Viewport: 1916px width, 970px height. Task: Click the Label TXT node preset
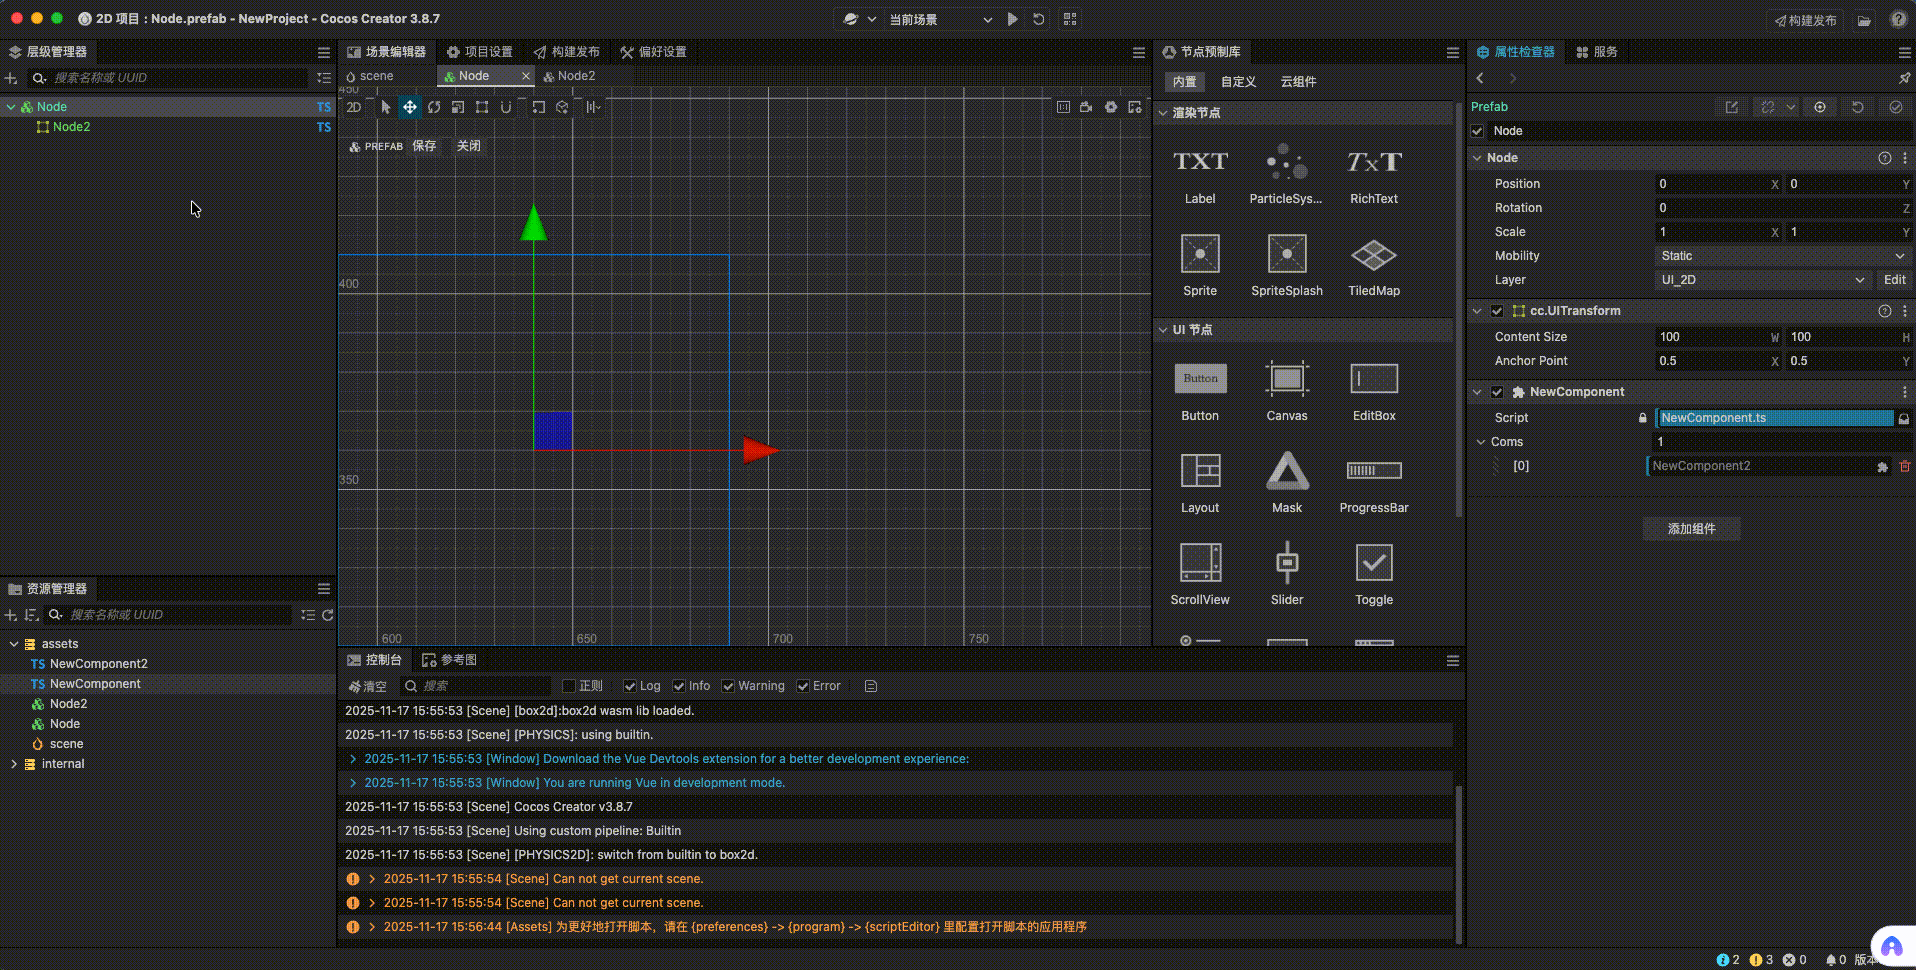tap(1200, 176)
